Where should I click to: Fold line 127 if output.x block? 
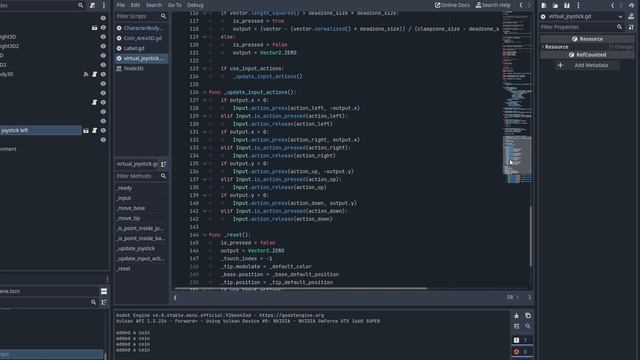[205, 100]
